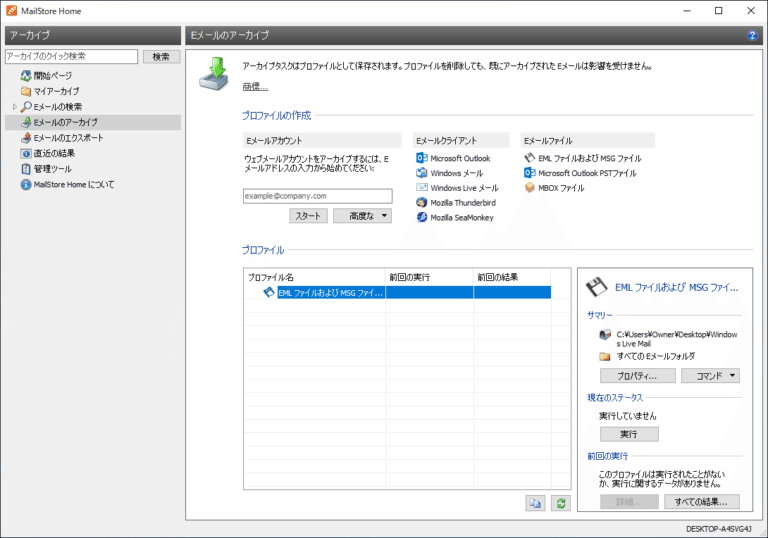The width and height of the screenshot is (768, 538).
Task: Click the Windows メール link text
Action: click(456, 173)
